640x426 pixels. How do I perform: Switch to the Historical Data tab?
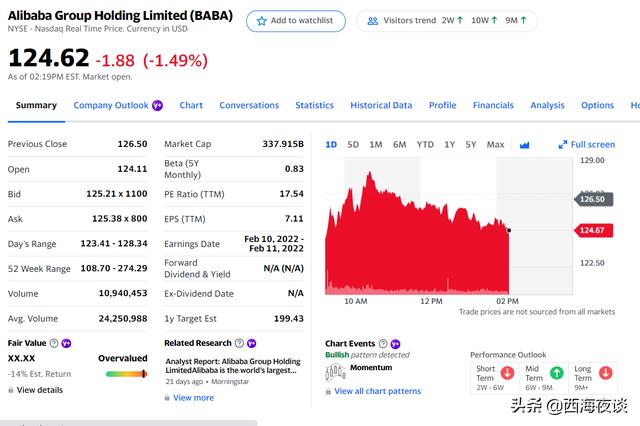coord(381,105)
